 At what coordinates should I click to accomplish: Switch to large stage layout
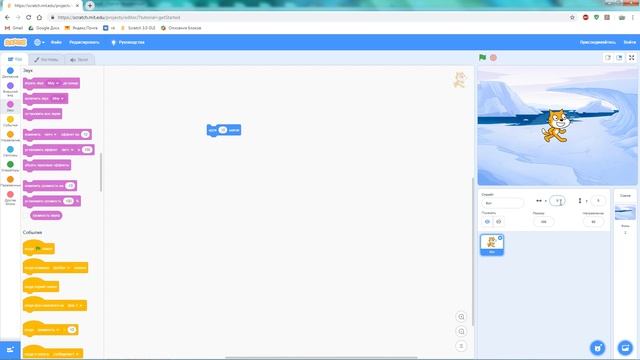pos(619,58)
